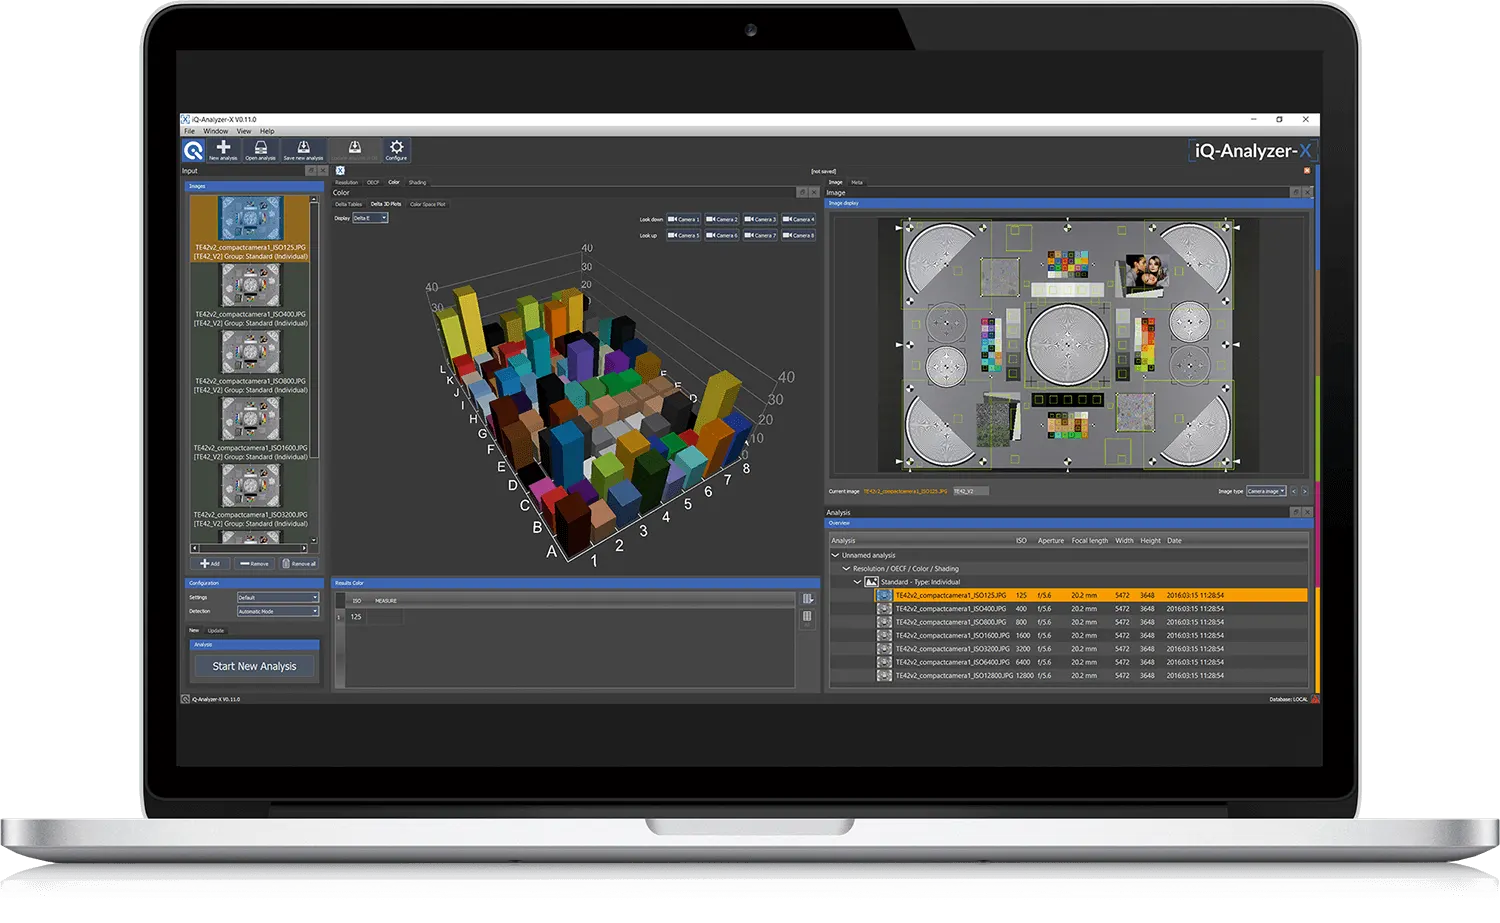Screen dimensions: 1500x923
Task: Open the Help menu
Action: click(x=267, y=131)
